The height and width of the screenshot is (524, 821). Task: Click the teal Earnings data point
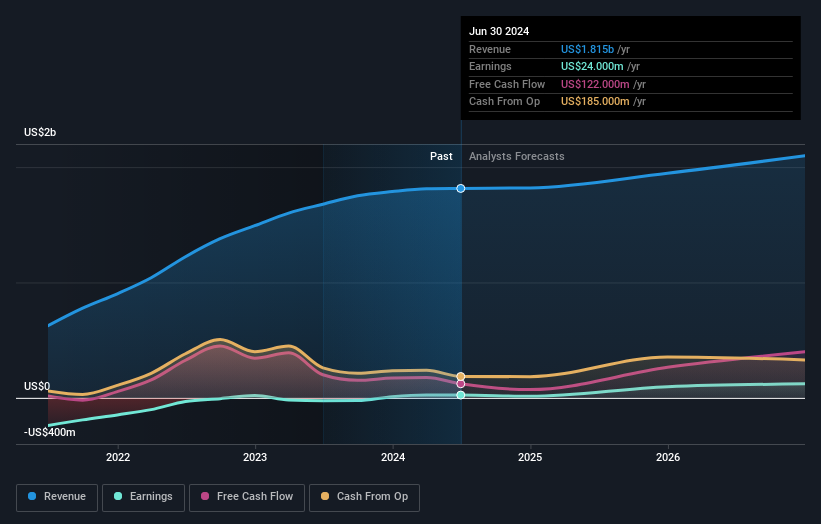(460, 395)
